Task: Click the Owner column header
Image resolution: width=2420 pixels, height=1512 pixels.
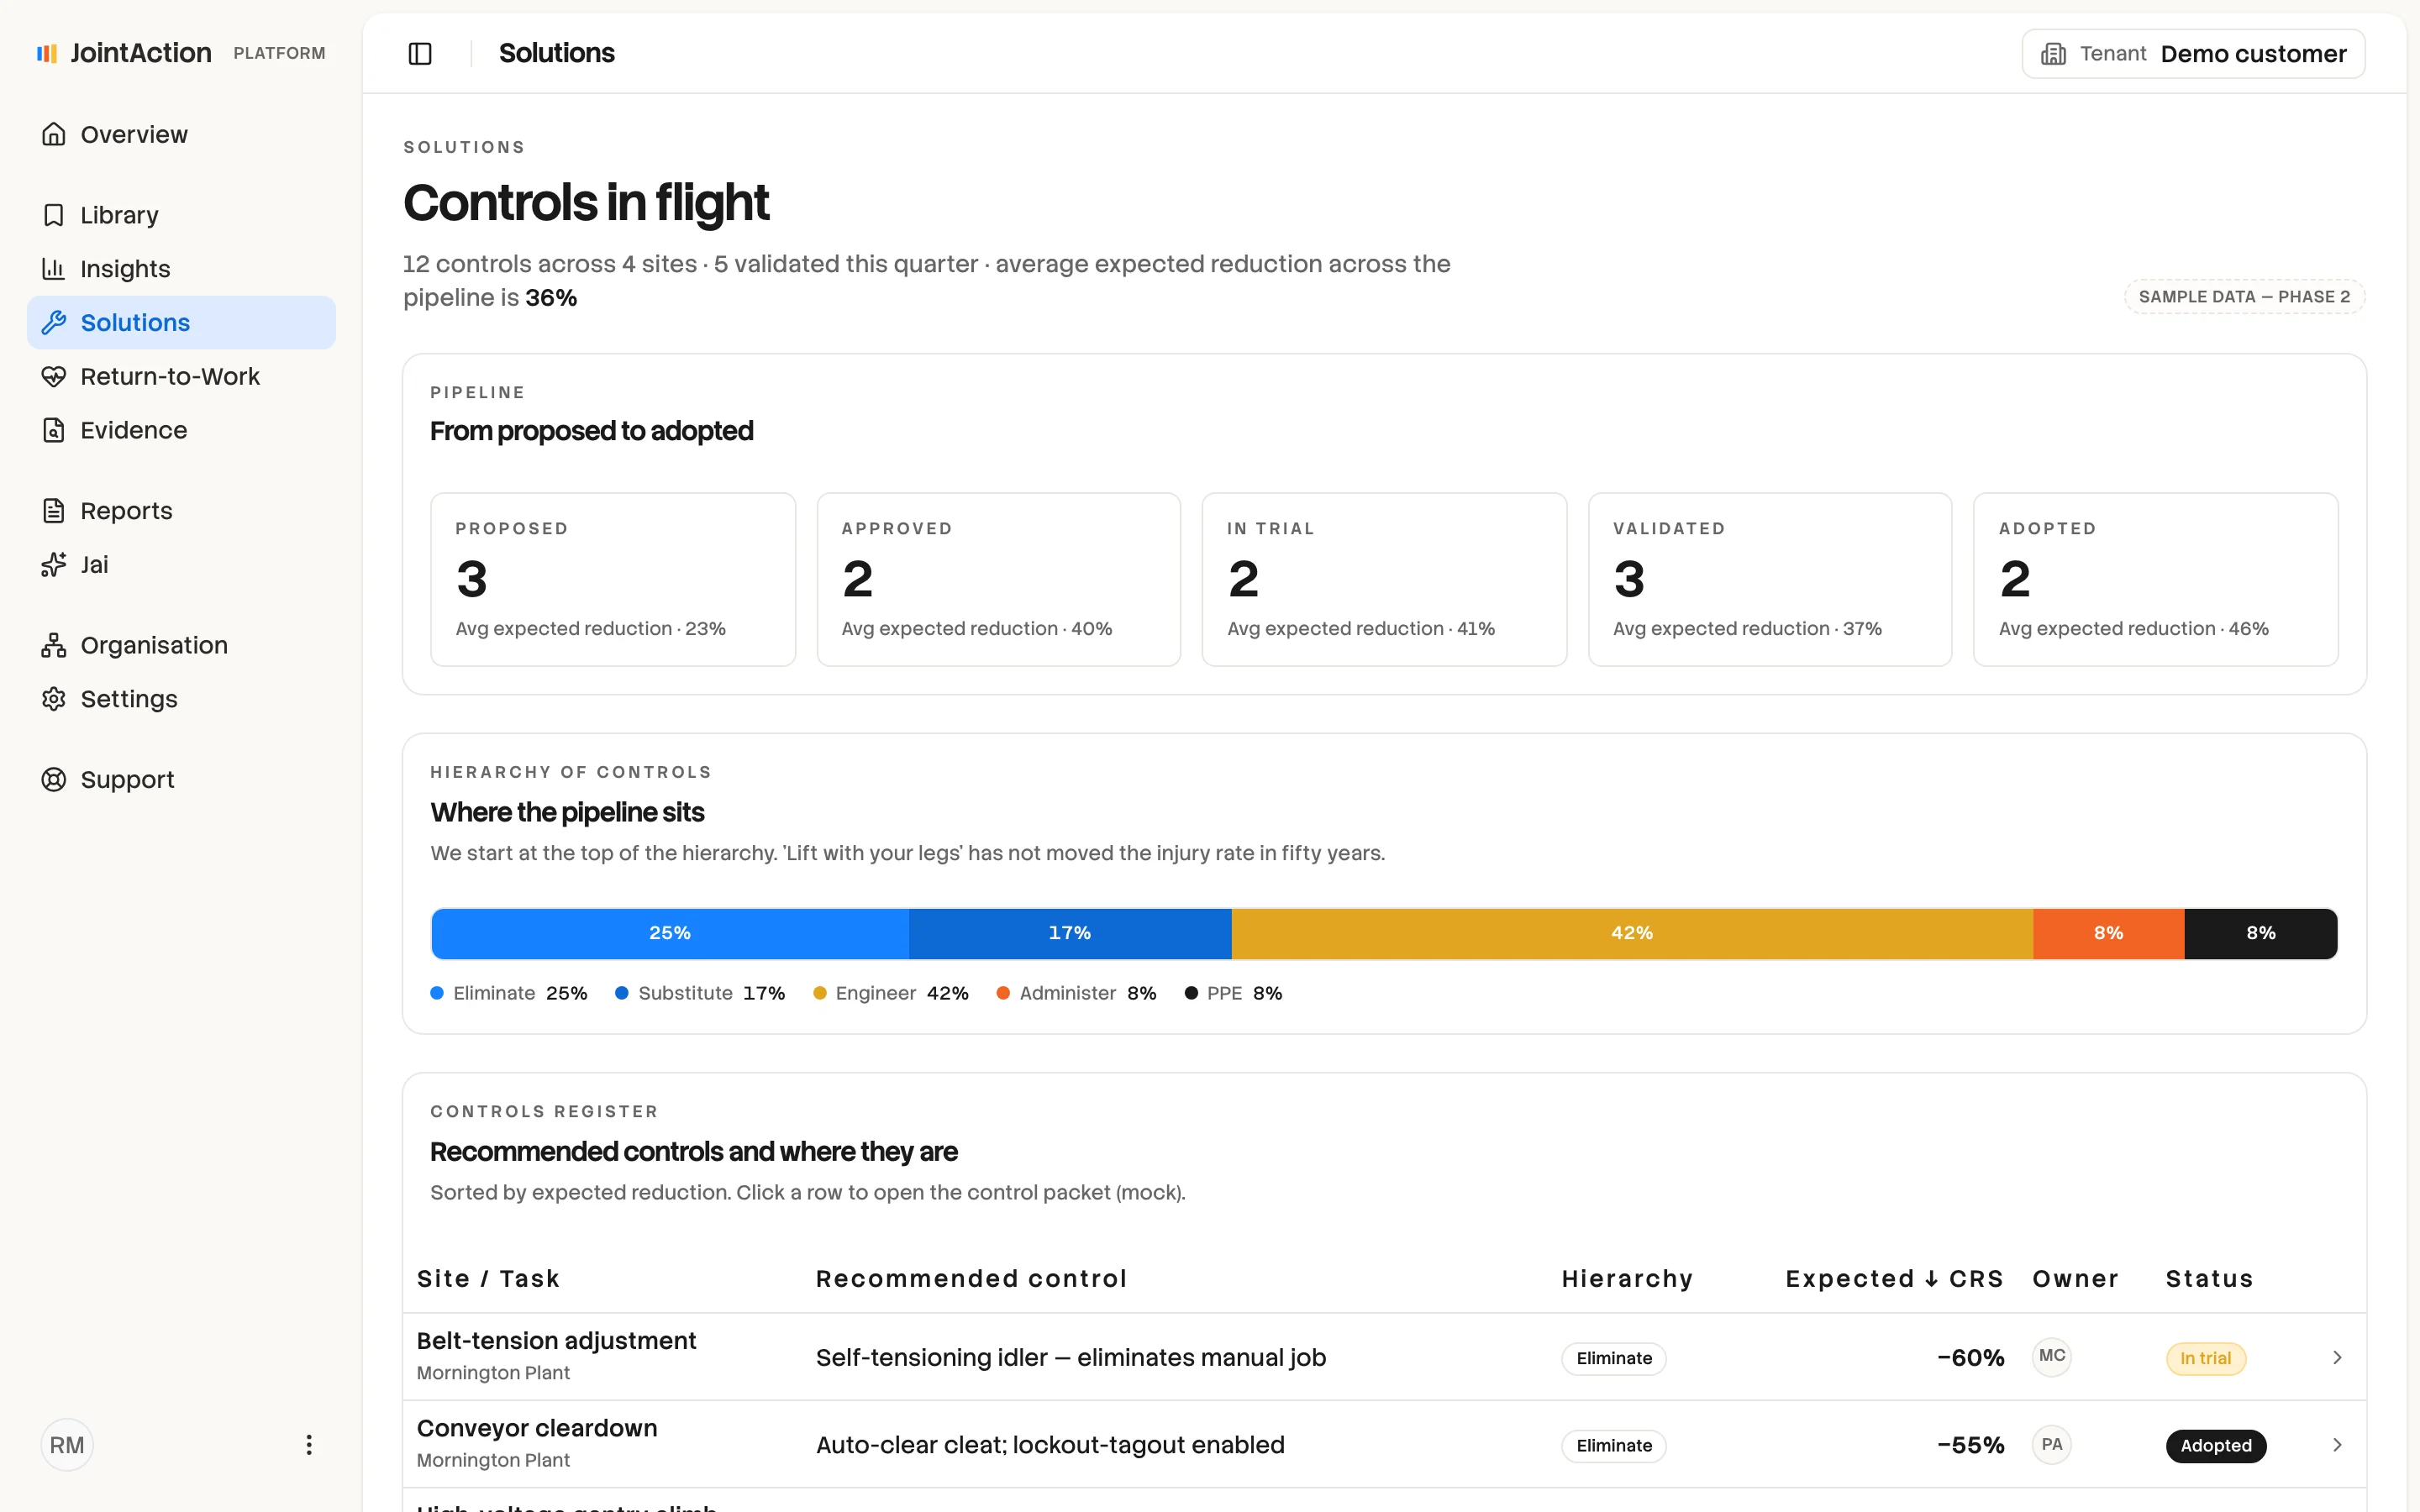Action: coord(2075,1279)
